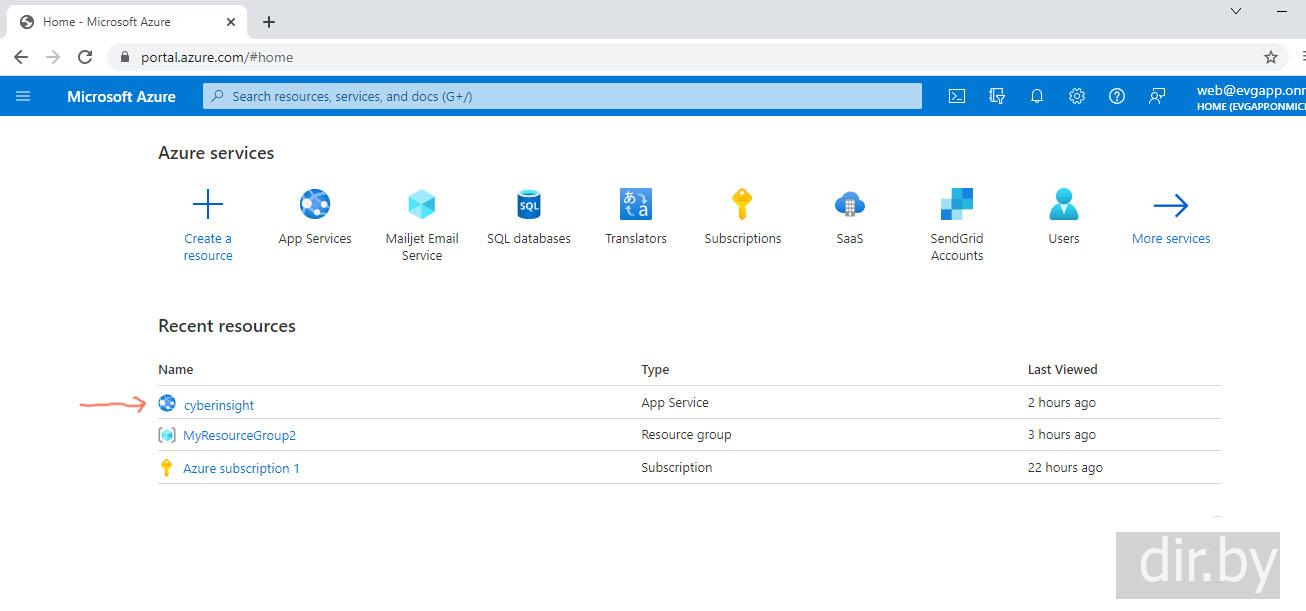Go to SQL databases service
Viewport: 1306px width, 611px height.
coord(529,205)
